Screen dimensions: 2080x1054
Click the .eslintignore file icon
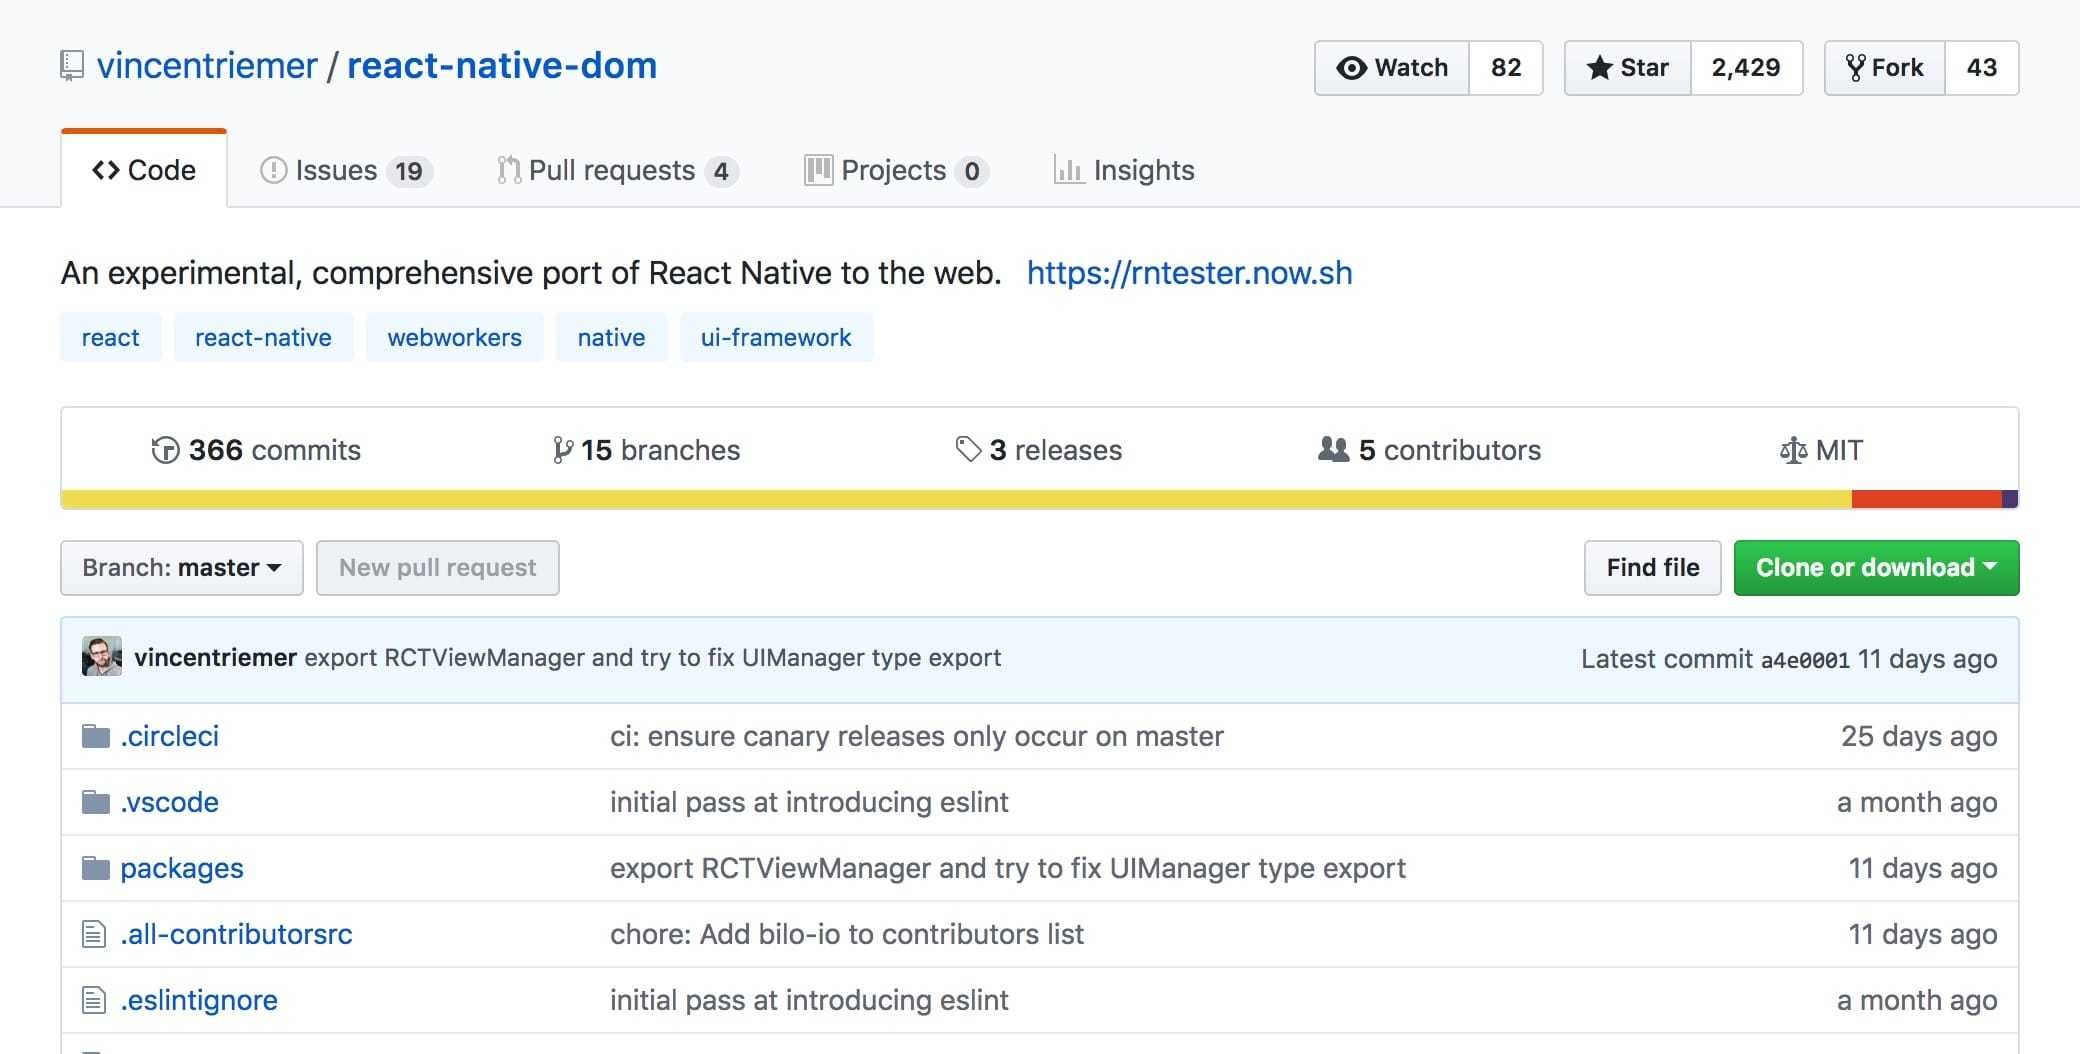94,1000
